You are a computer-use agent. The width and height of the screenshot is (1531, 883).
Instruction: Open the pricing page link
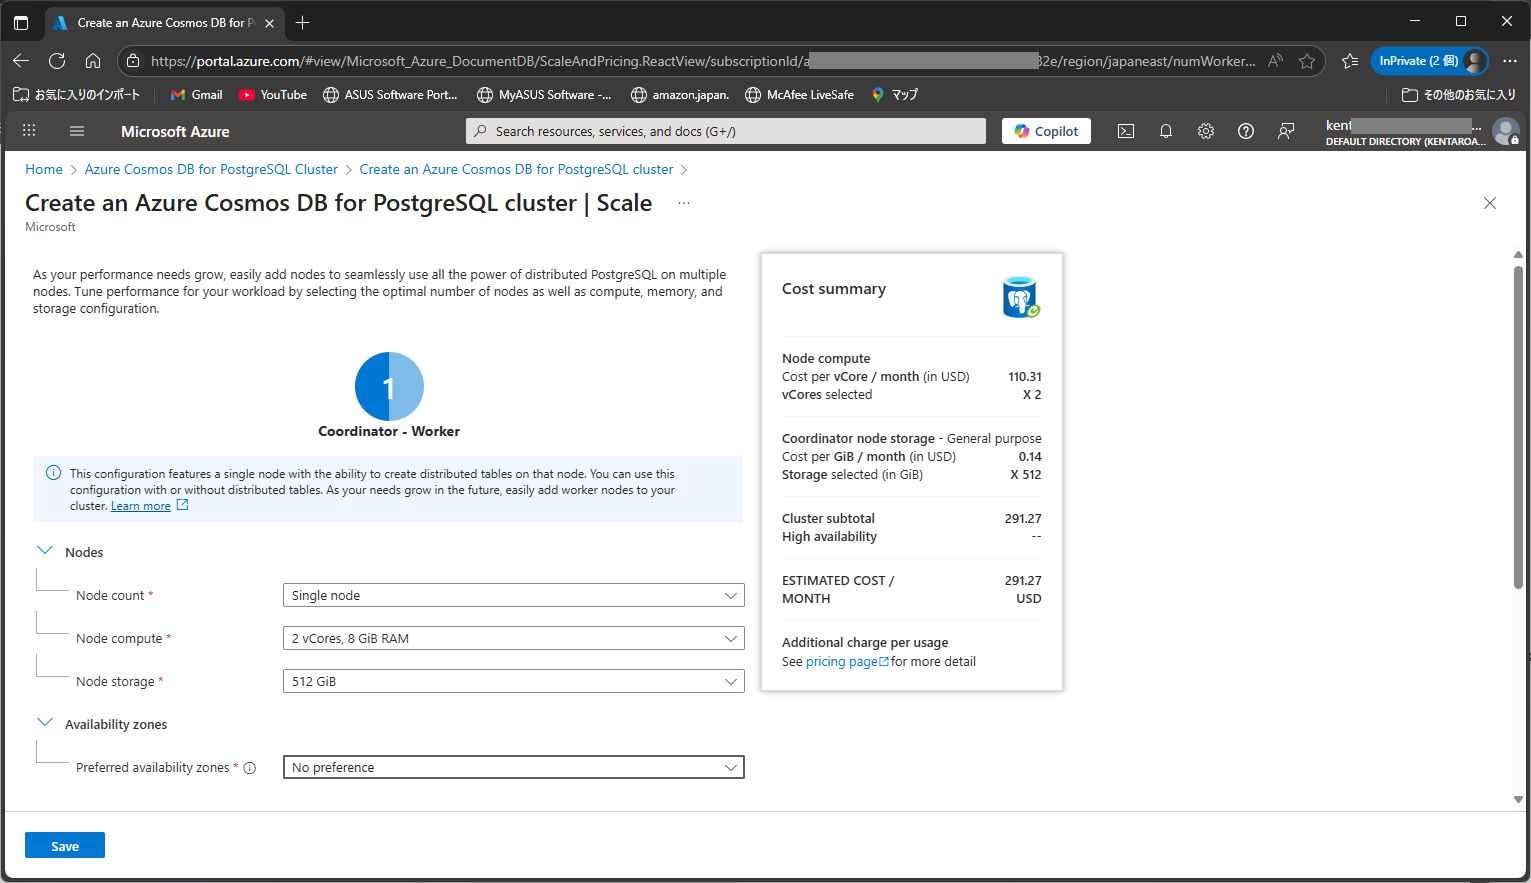click(843, 661)
